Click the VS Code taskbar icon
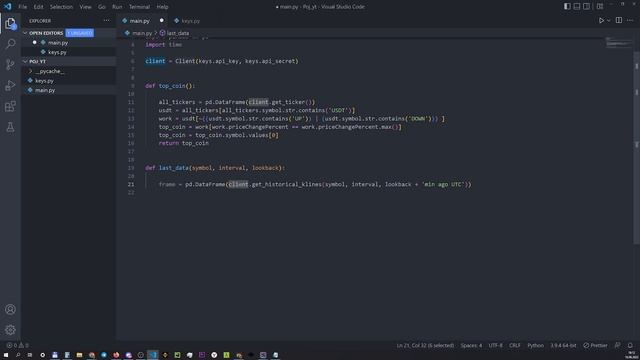The image size is (640, 360). [x=153, y=355]
